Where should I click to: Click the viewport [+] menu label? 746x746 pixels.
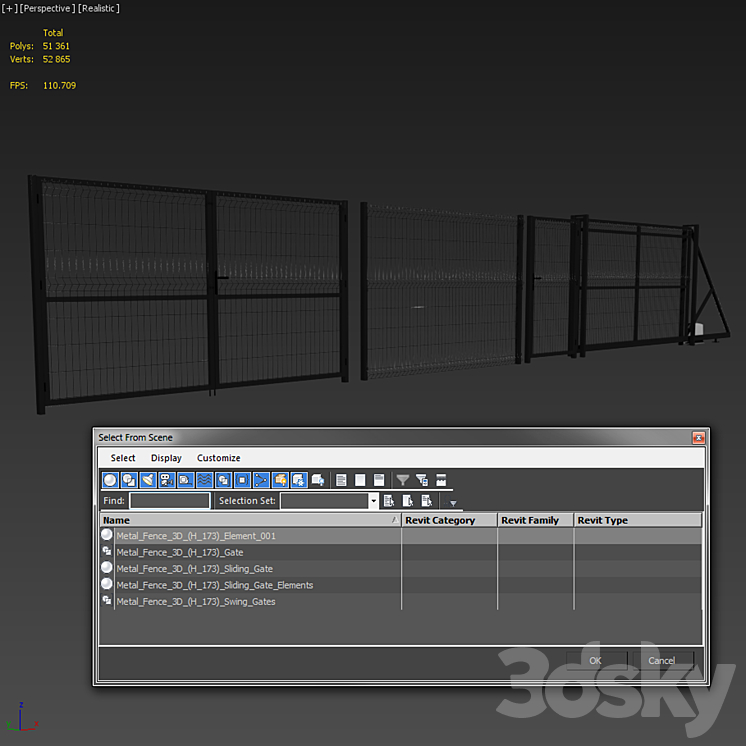click(x=10, y=8)
